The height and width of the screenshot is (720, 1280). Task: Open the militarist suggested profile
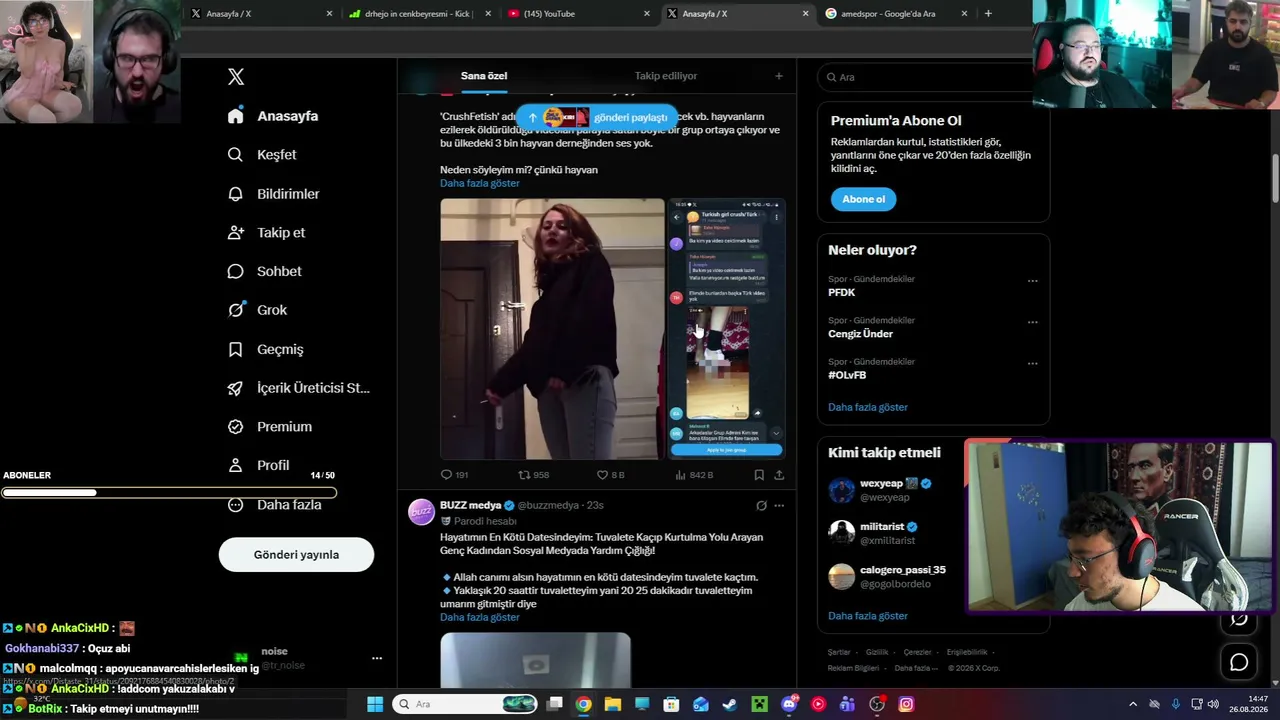pos(882,527)
